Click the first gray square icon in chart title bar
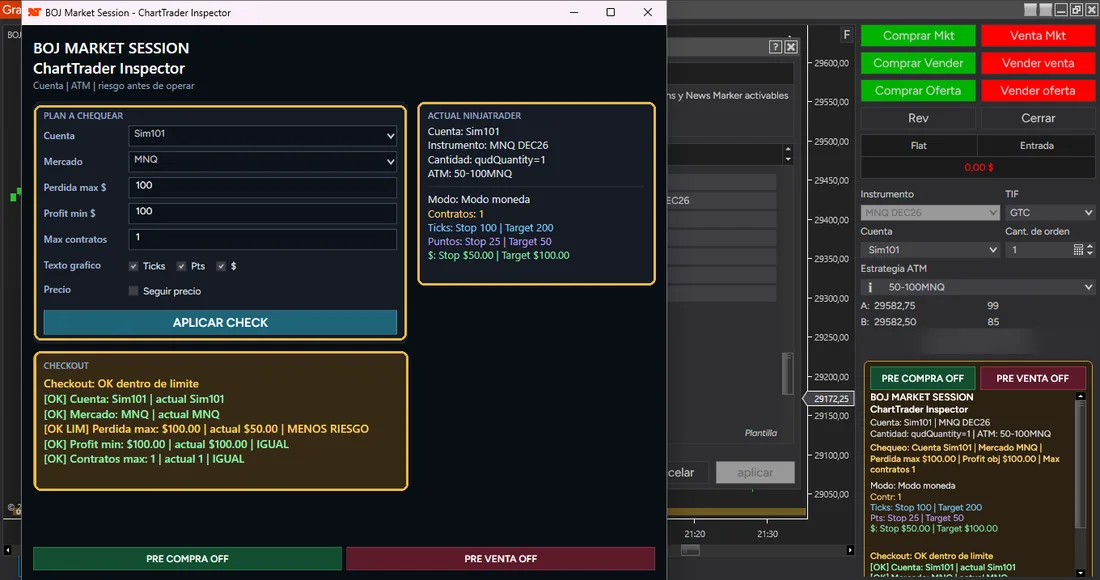The image size is (1100, 580). coord(1031,10)
